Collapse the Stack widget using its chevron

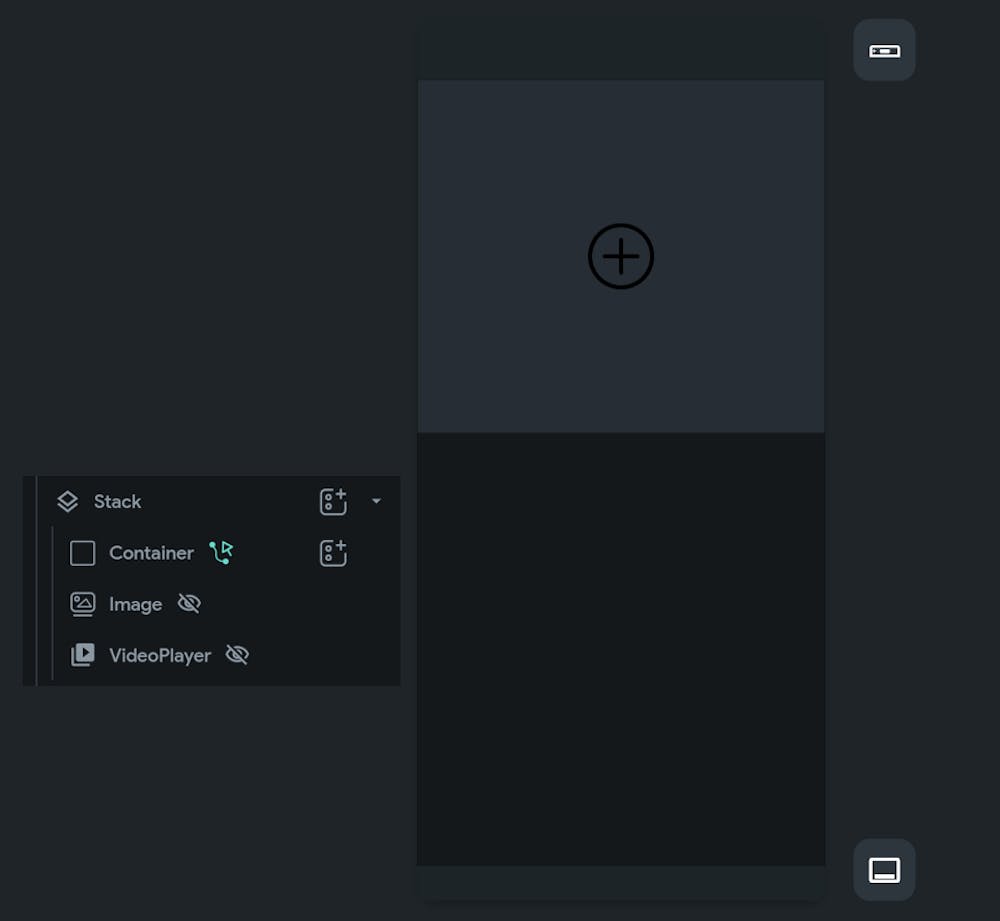[x=377, y=501]
